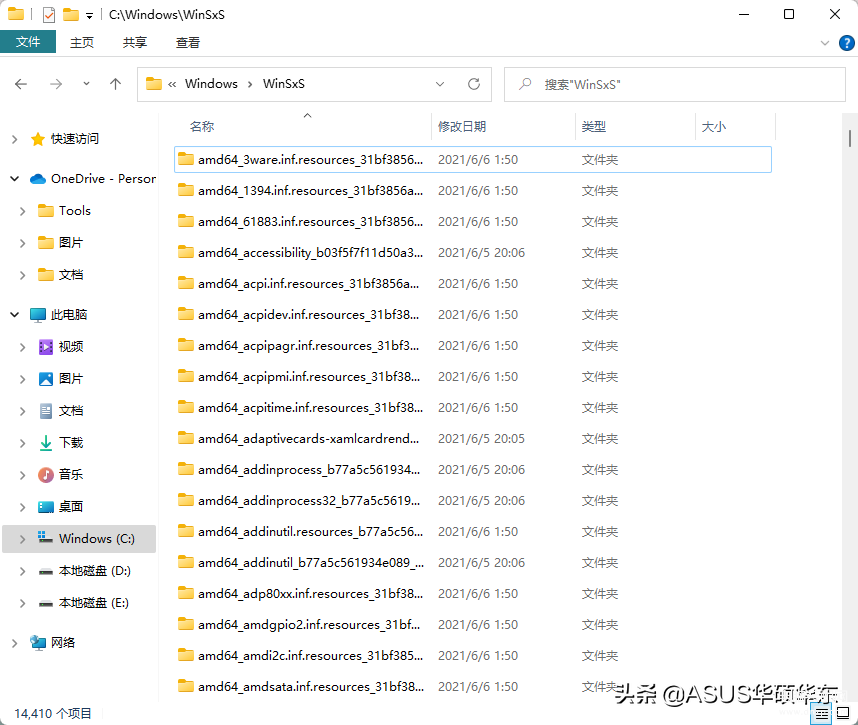Click WinSxS in the address breadcrumb
Viewport: 858px width, 725px height.
point(283,84)
